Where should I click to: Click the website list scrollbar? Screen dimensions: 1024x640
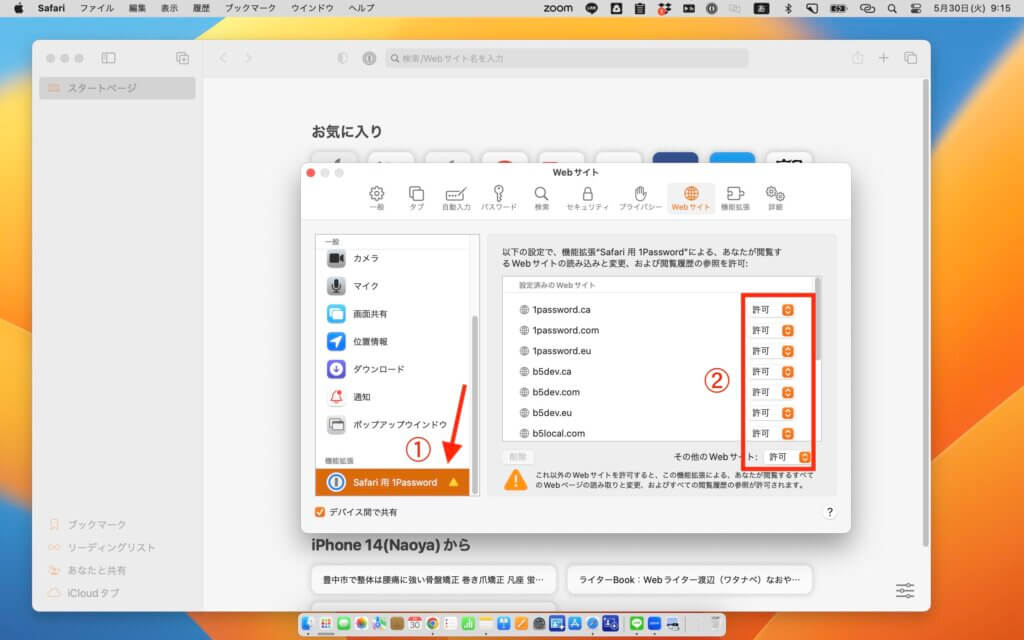[x=818, y=319]
